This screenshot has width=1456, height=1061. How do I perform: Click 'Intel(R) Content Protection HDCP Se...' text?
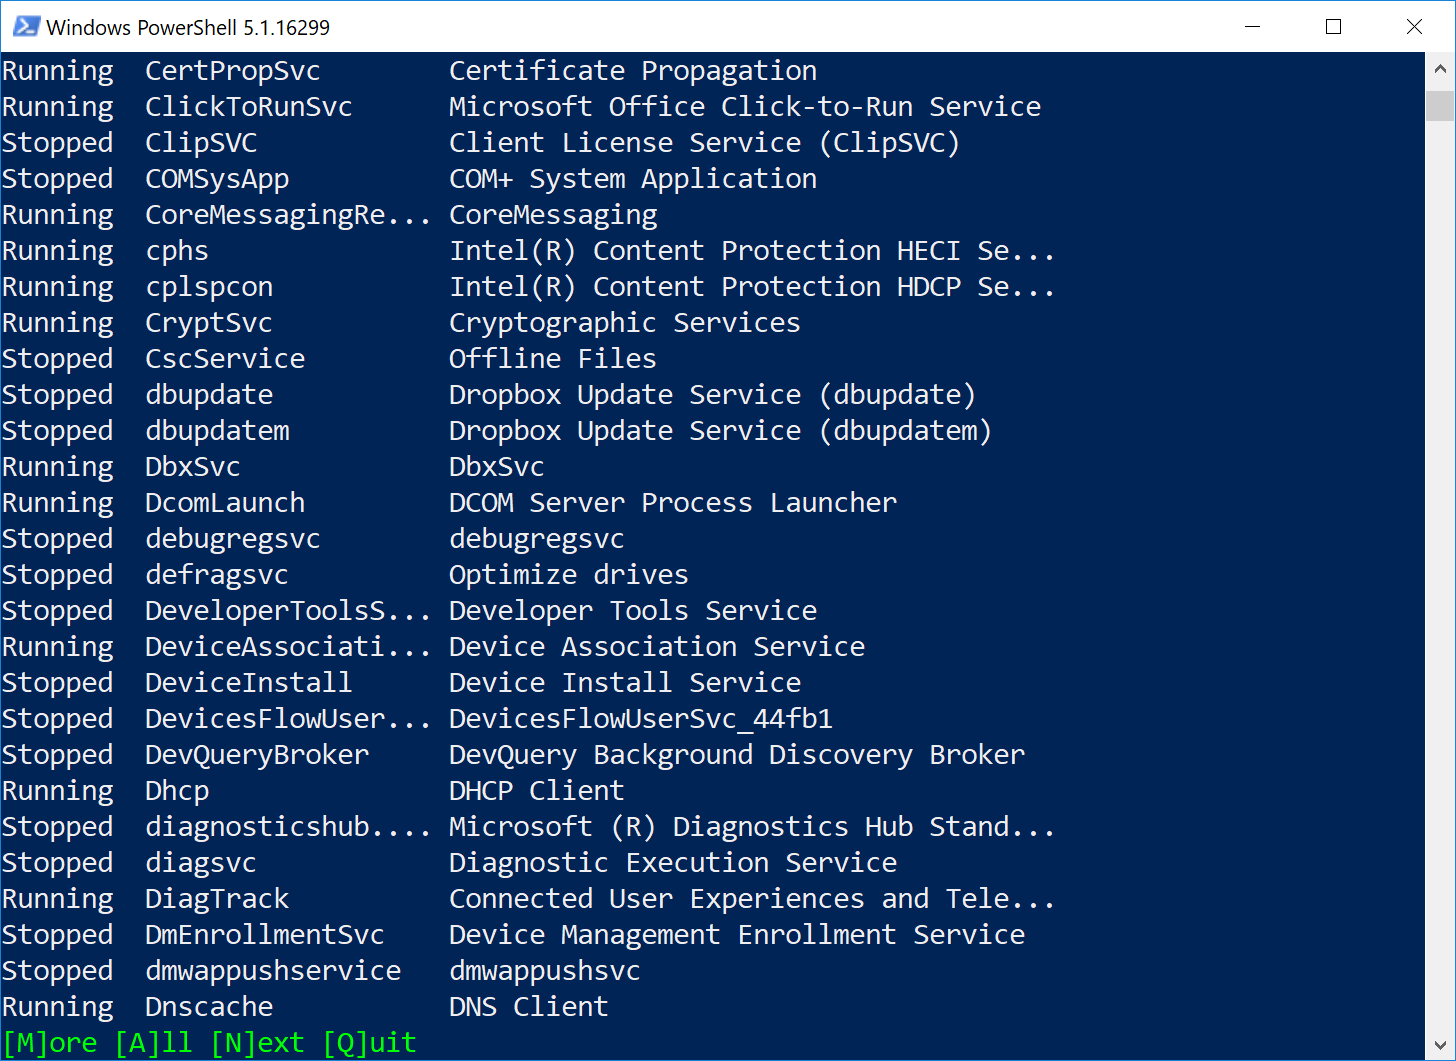pos(753,287)
